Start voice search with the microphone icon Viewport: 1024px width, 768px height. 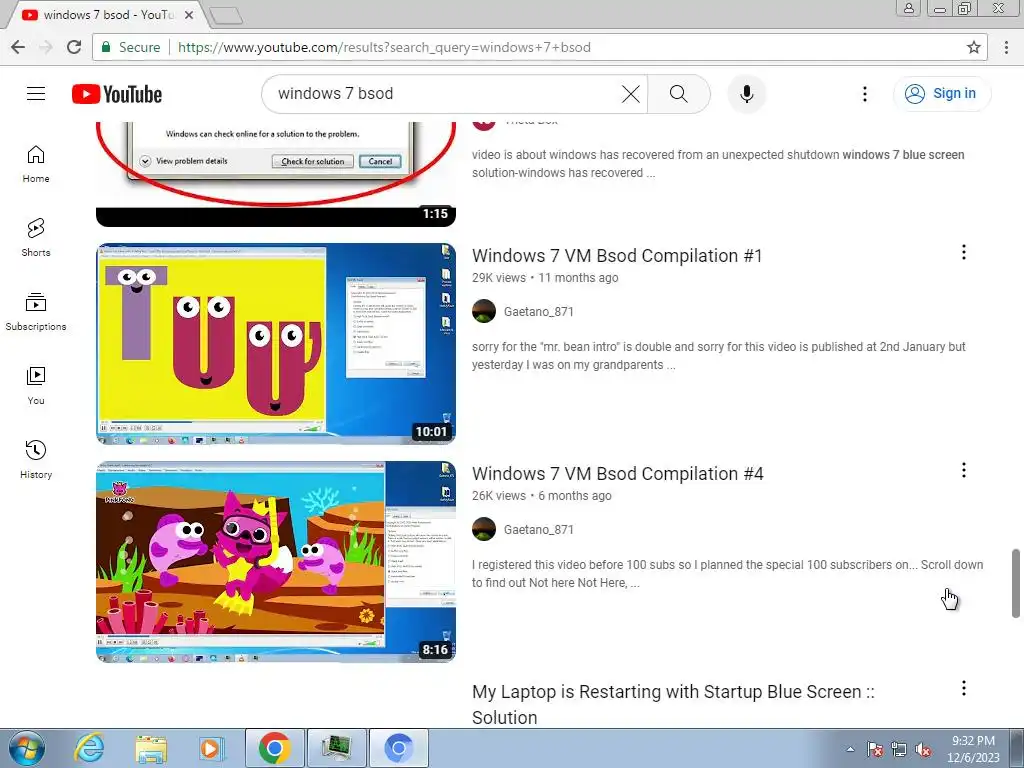click(746, 94)
